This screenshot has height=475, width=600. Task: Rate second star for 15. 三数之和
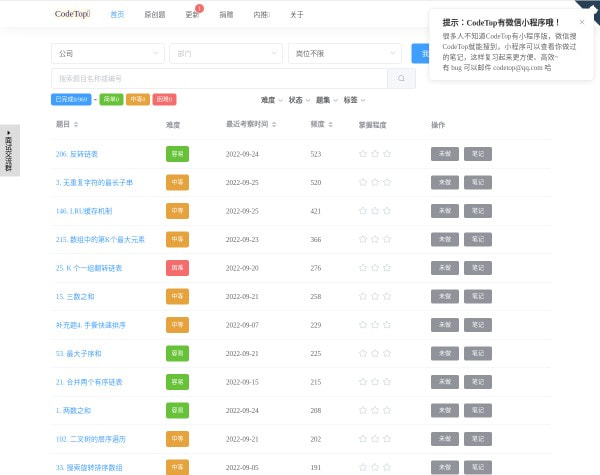tap(375, 297)
